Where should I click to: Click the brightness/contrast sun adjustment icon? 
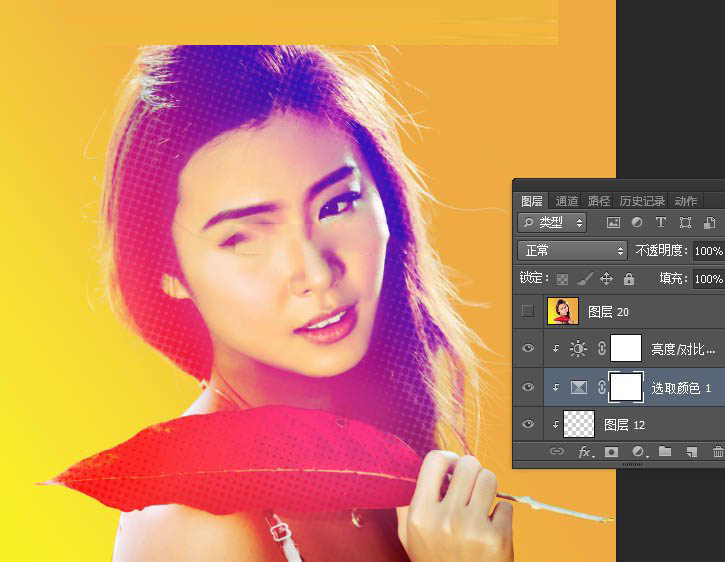[578, 348]
